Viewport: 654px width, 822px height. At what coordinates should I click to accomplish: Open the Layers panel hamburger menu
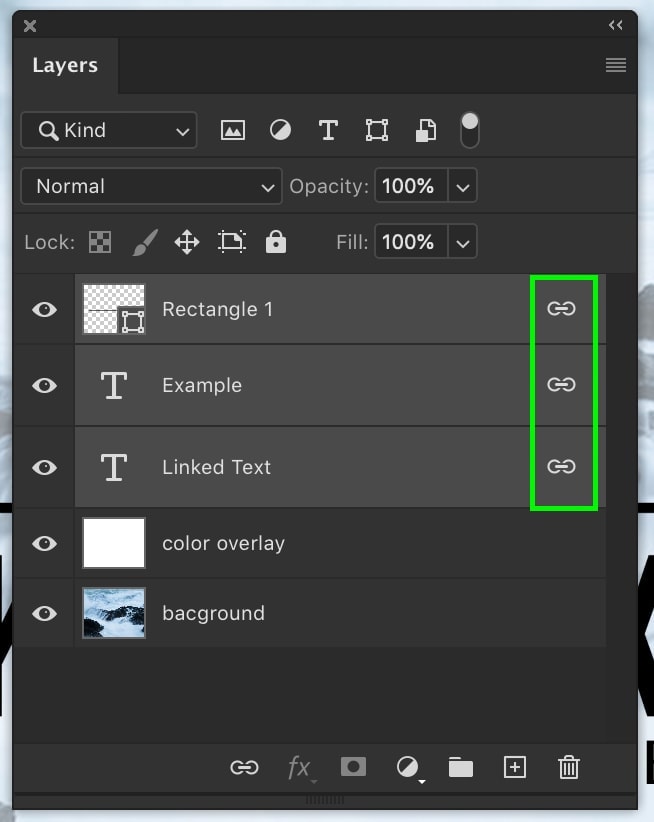click(x=616, y=65)
